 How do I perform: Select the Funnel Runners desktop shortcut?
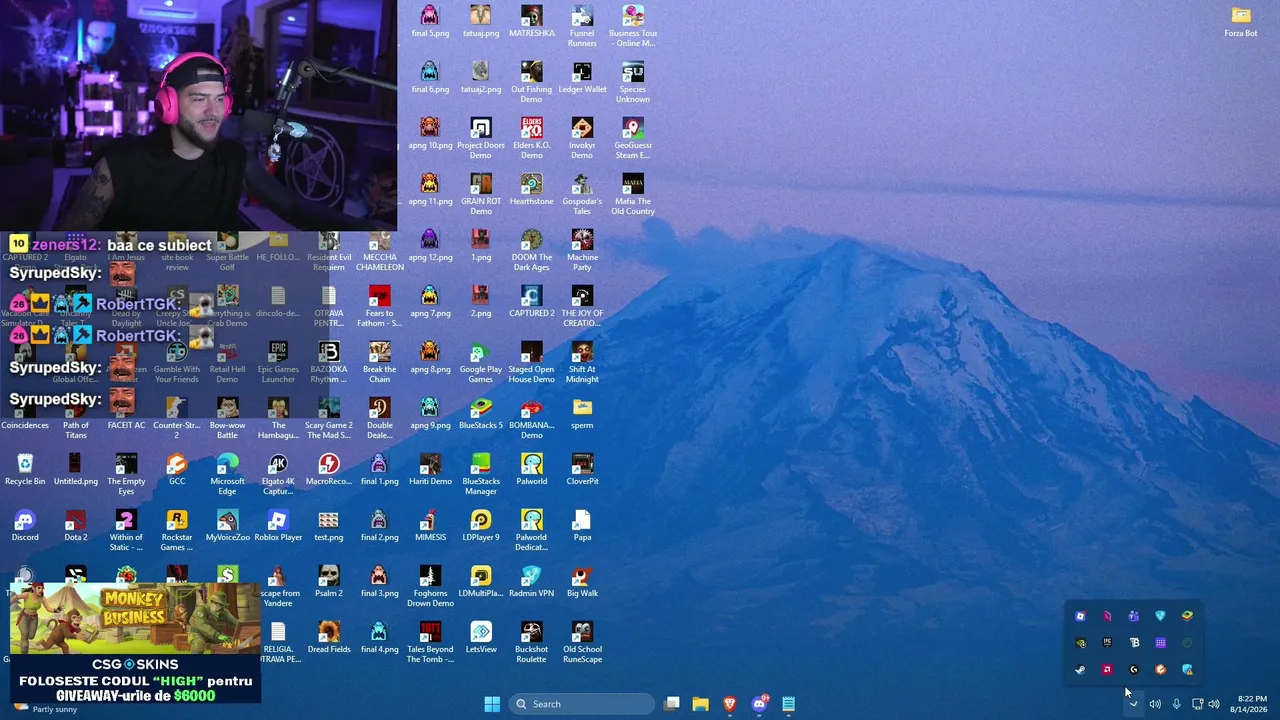[x=583, y=26]
